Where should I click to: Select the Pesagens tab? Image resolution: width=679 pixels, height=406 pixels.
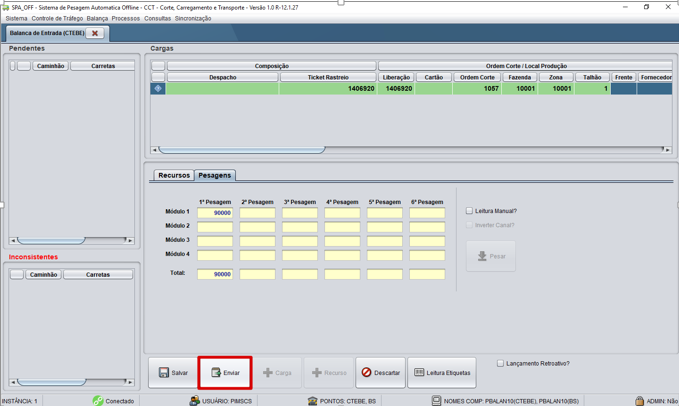point(215,175)
